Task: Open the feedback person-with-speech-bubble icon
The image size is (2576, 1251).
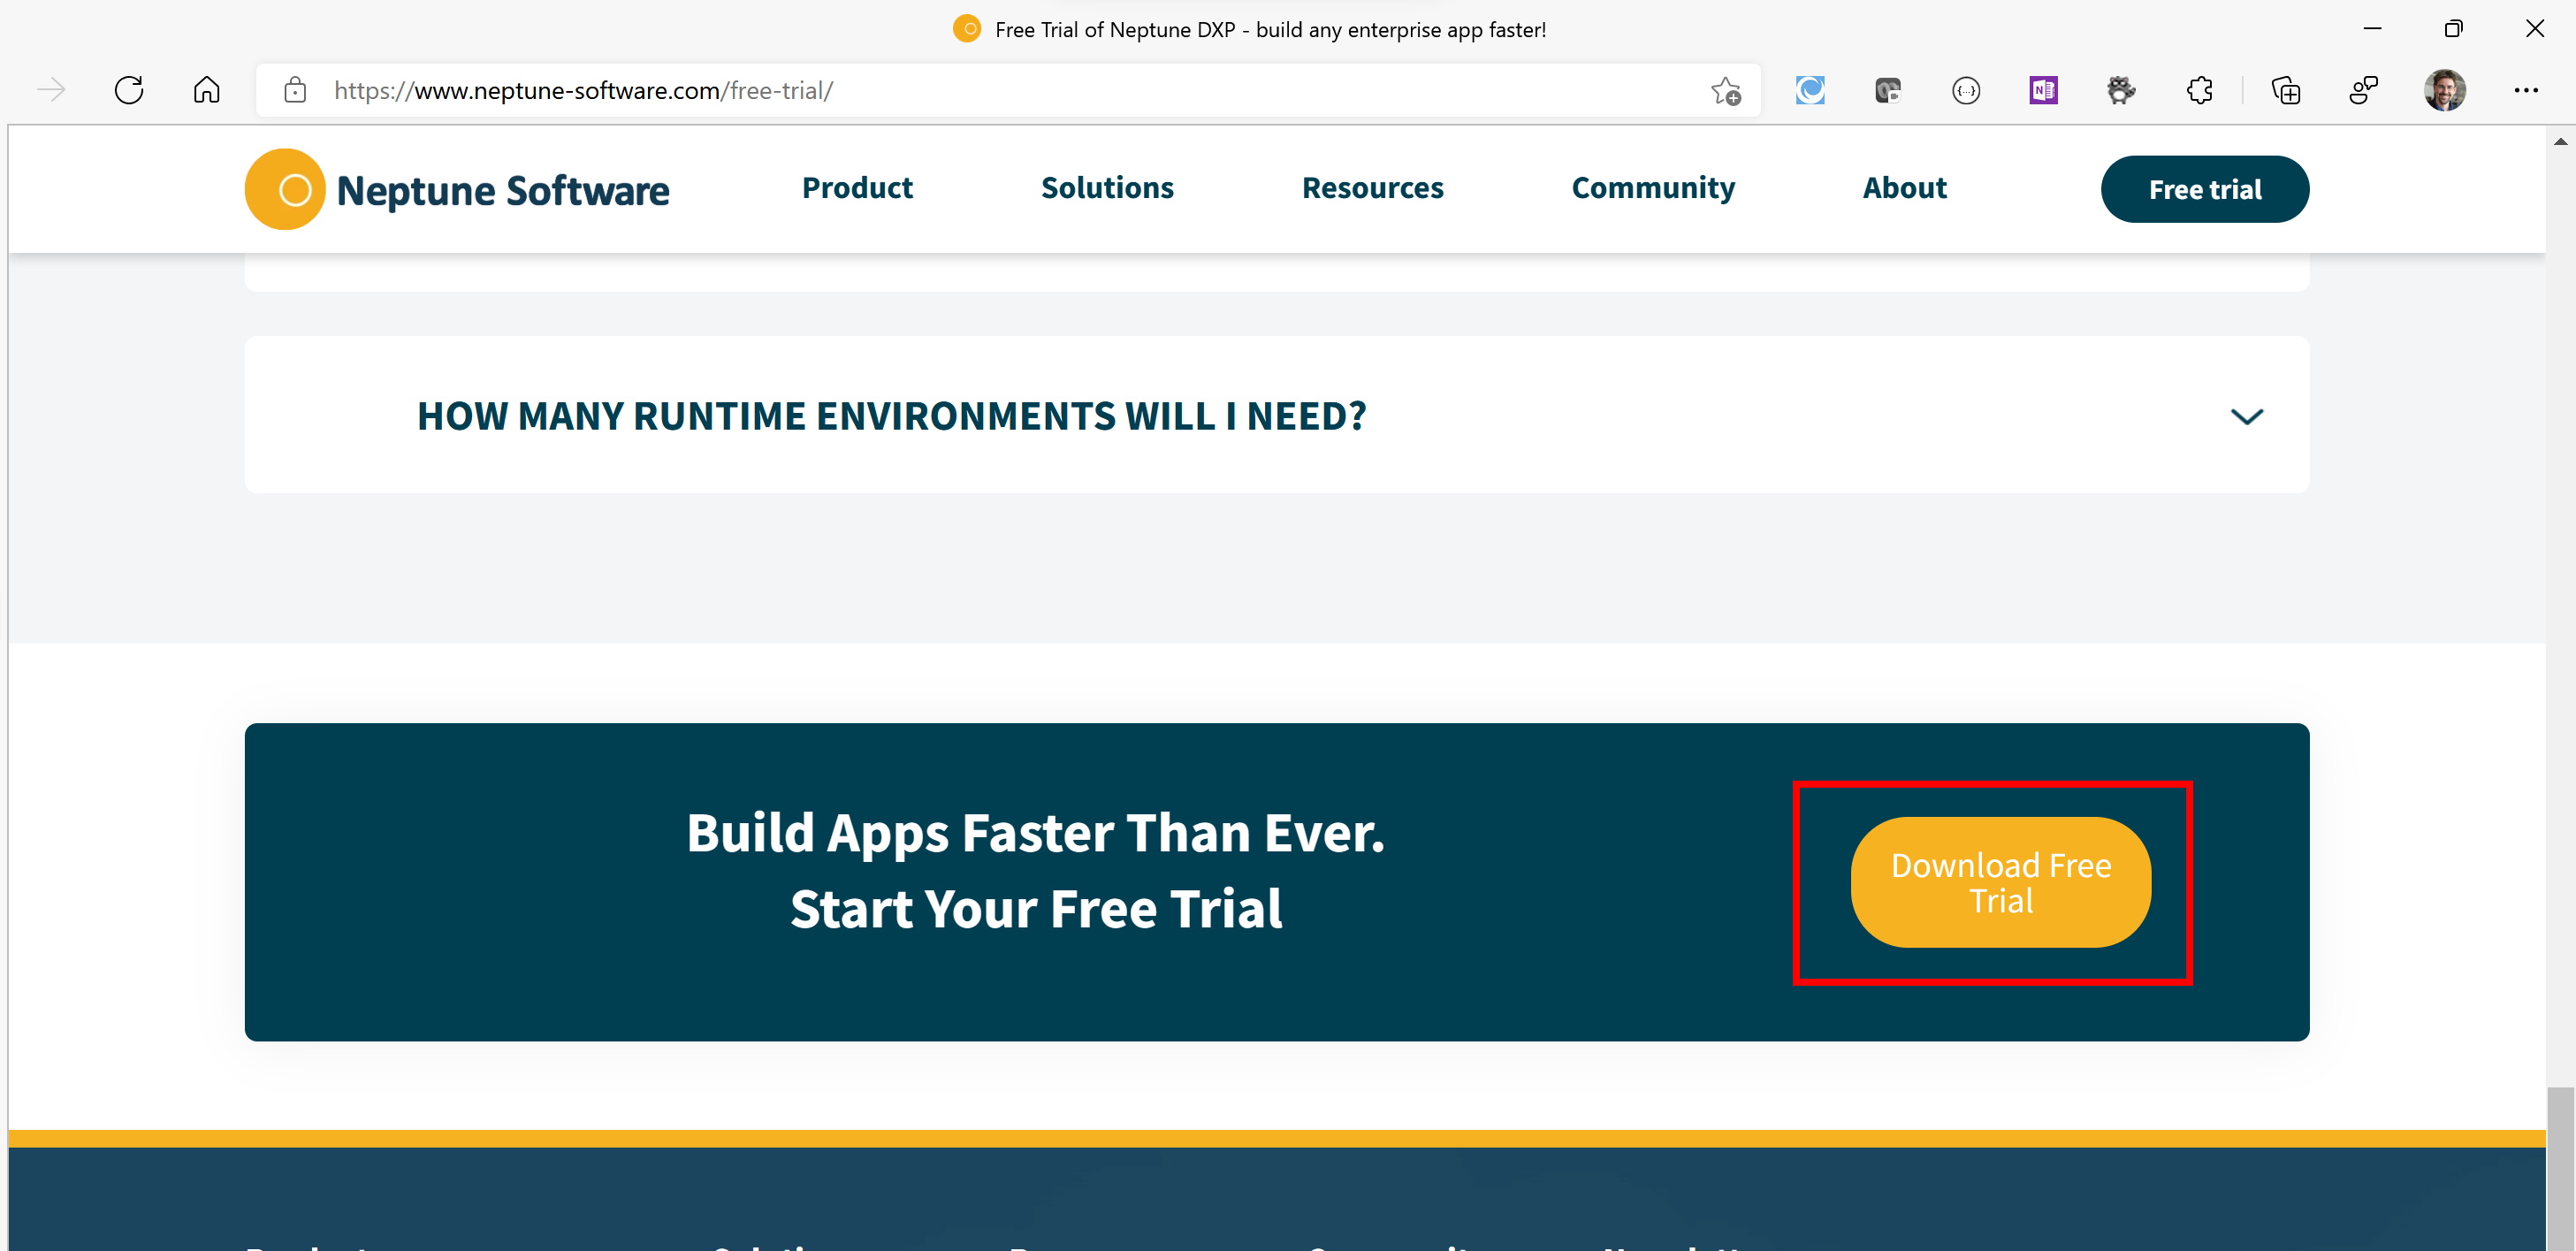Action: (2363, 90)
